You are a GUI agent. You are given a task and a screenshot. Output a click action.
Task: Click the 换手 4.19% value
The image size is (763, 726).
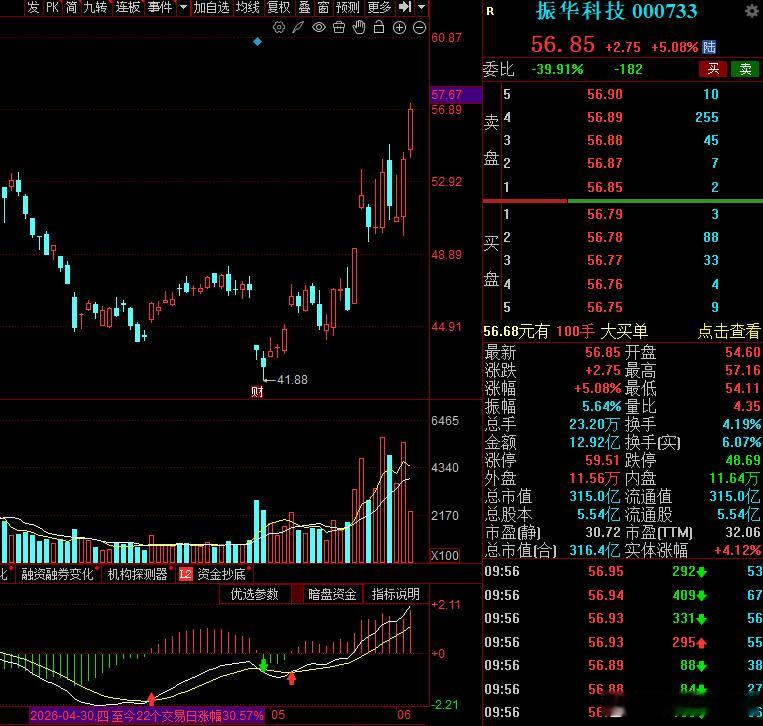742,424
